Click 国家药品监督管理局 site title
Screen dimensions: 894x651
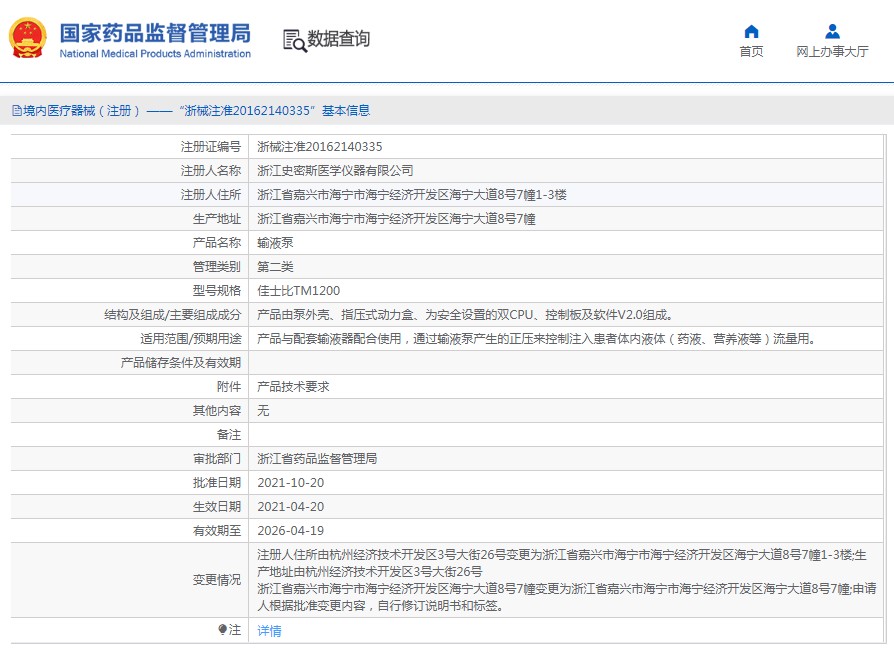[155, 33]
